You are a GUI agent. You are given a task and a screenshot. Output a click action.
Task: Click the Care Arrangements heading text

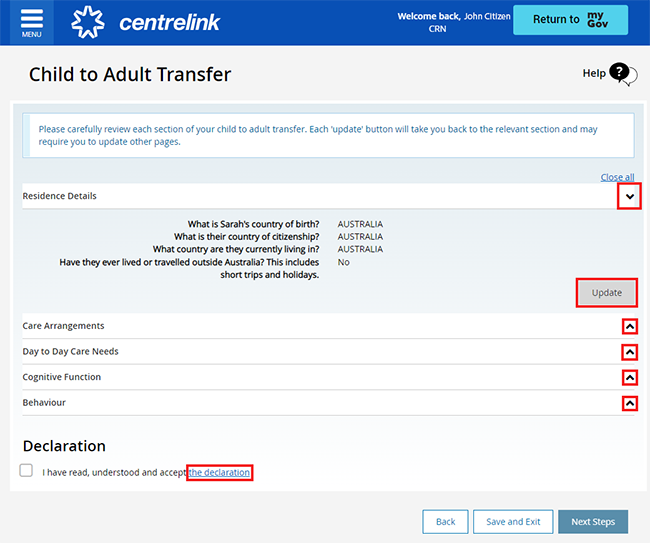pyautogui.click(x=63, y=326)
